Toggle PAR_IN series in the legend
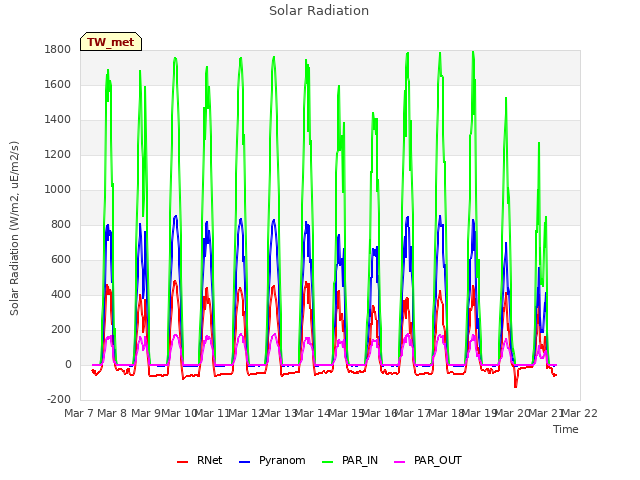640x480 pixels. pos(350,461)
